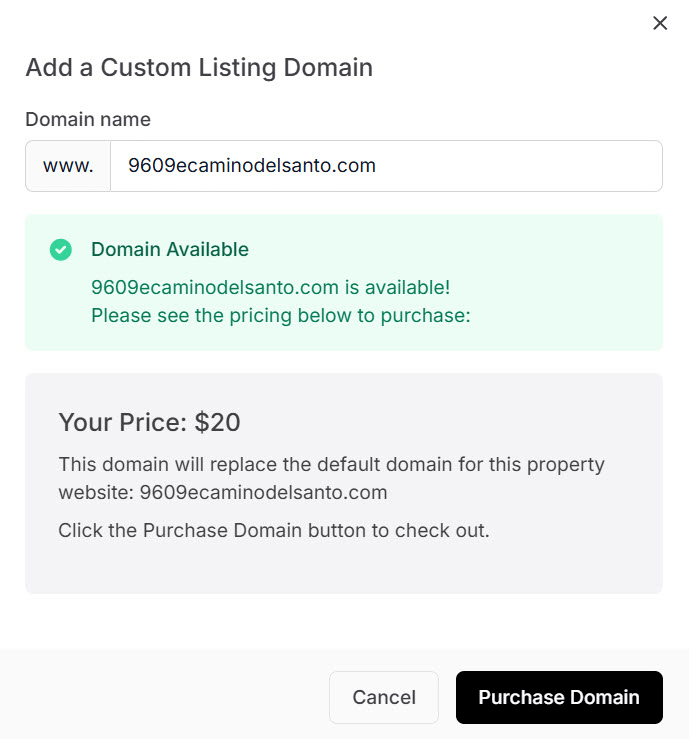Click the default domain name in the pricing panel

pyautogui.click(x=263, y=492)
